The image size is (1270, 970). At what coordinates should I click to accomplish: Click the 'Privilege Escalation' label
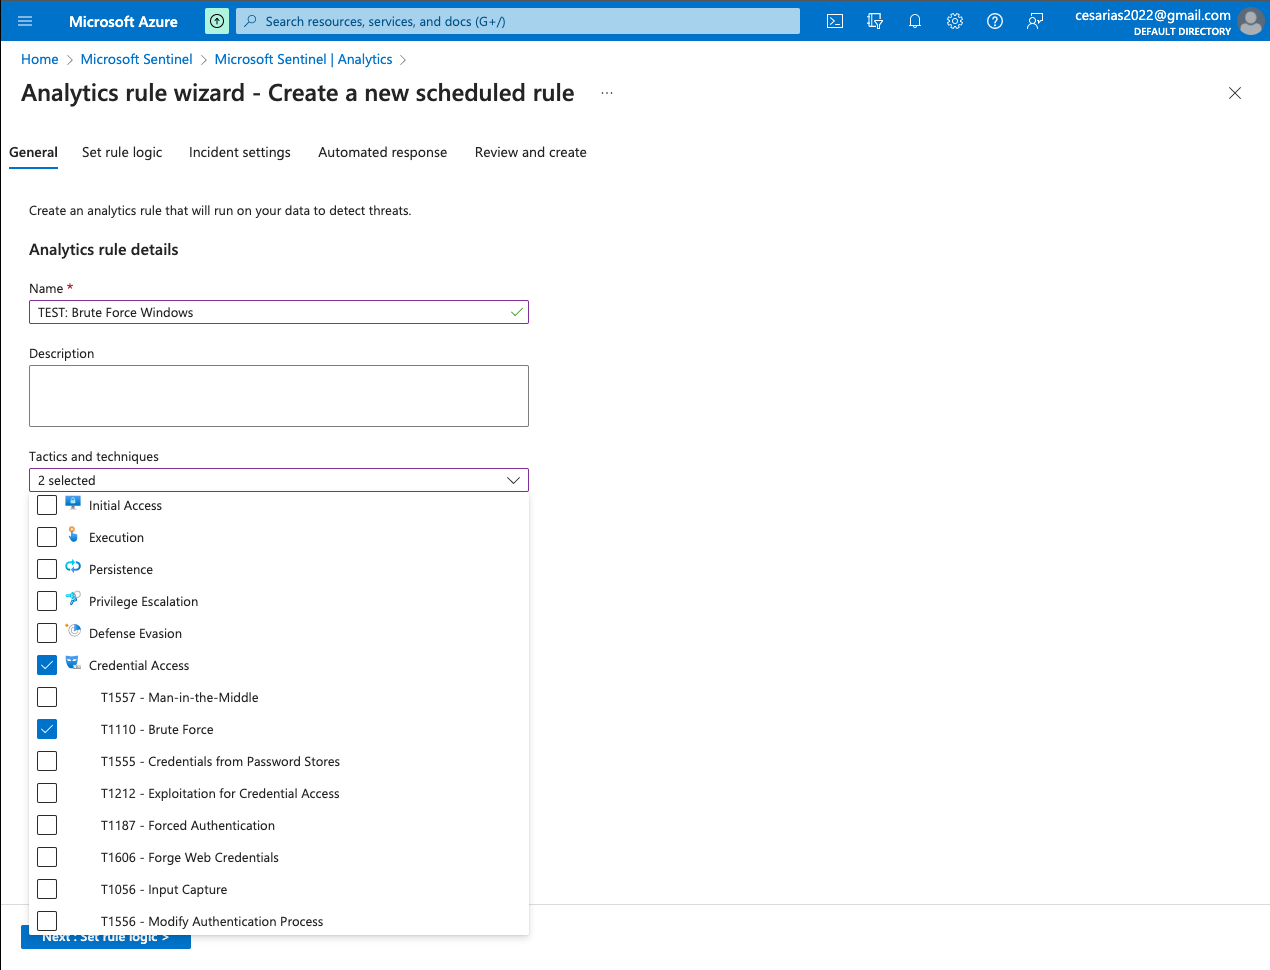coord(144,601)
